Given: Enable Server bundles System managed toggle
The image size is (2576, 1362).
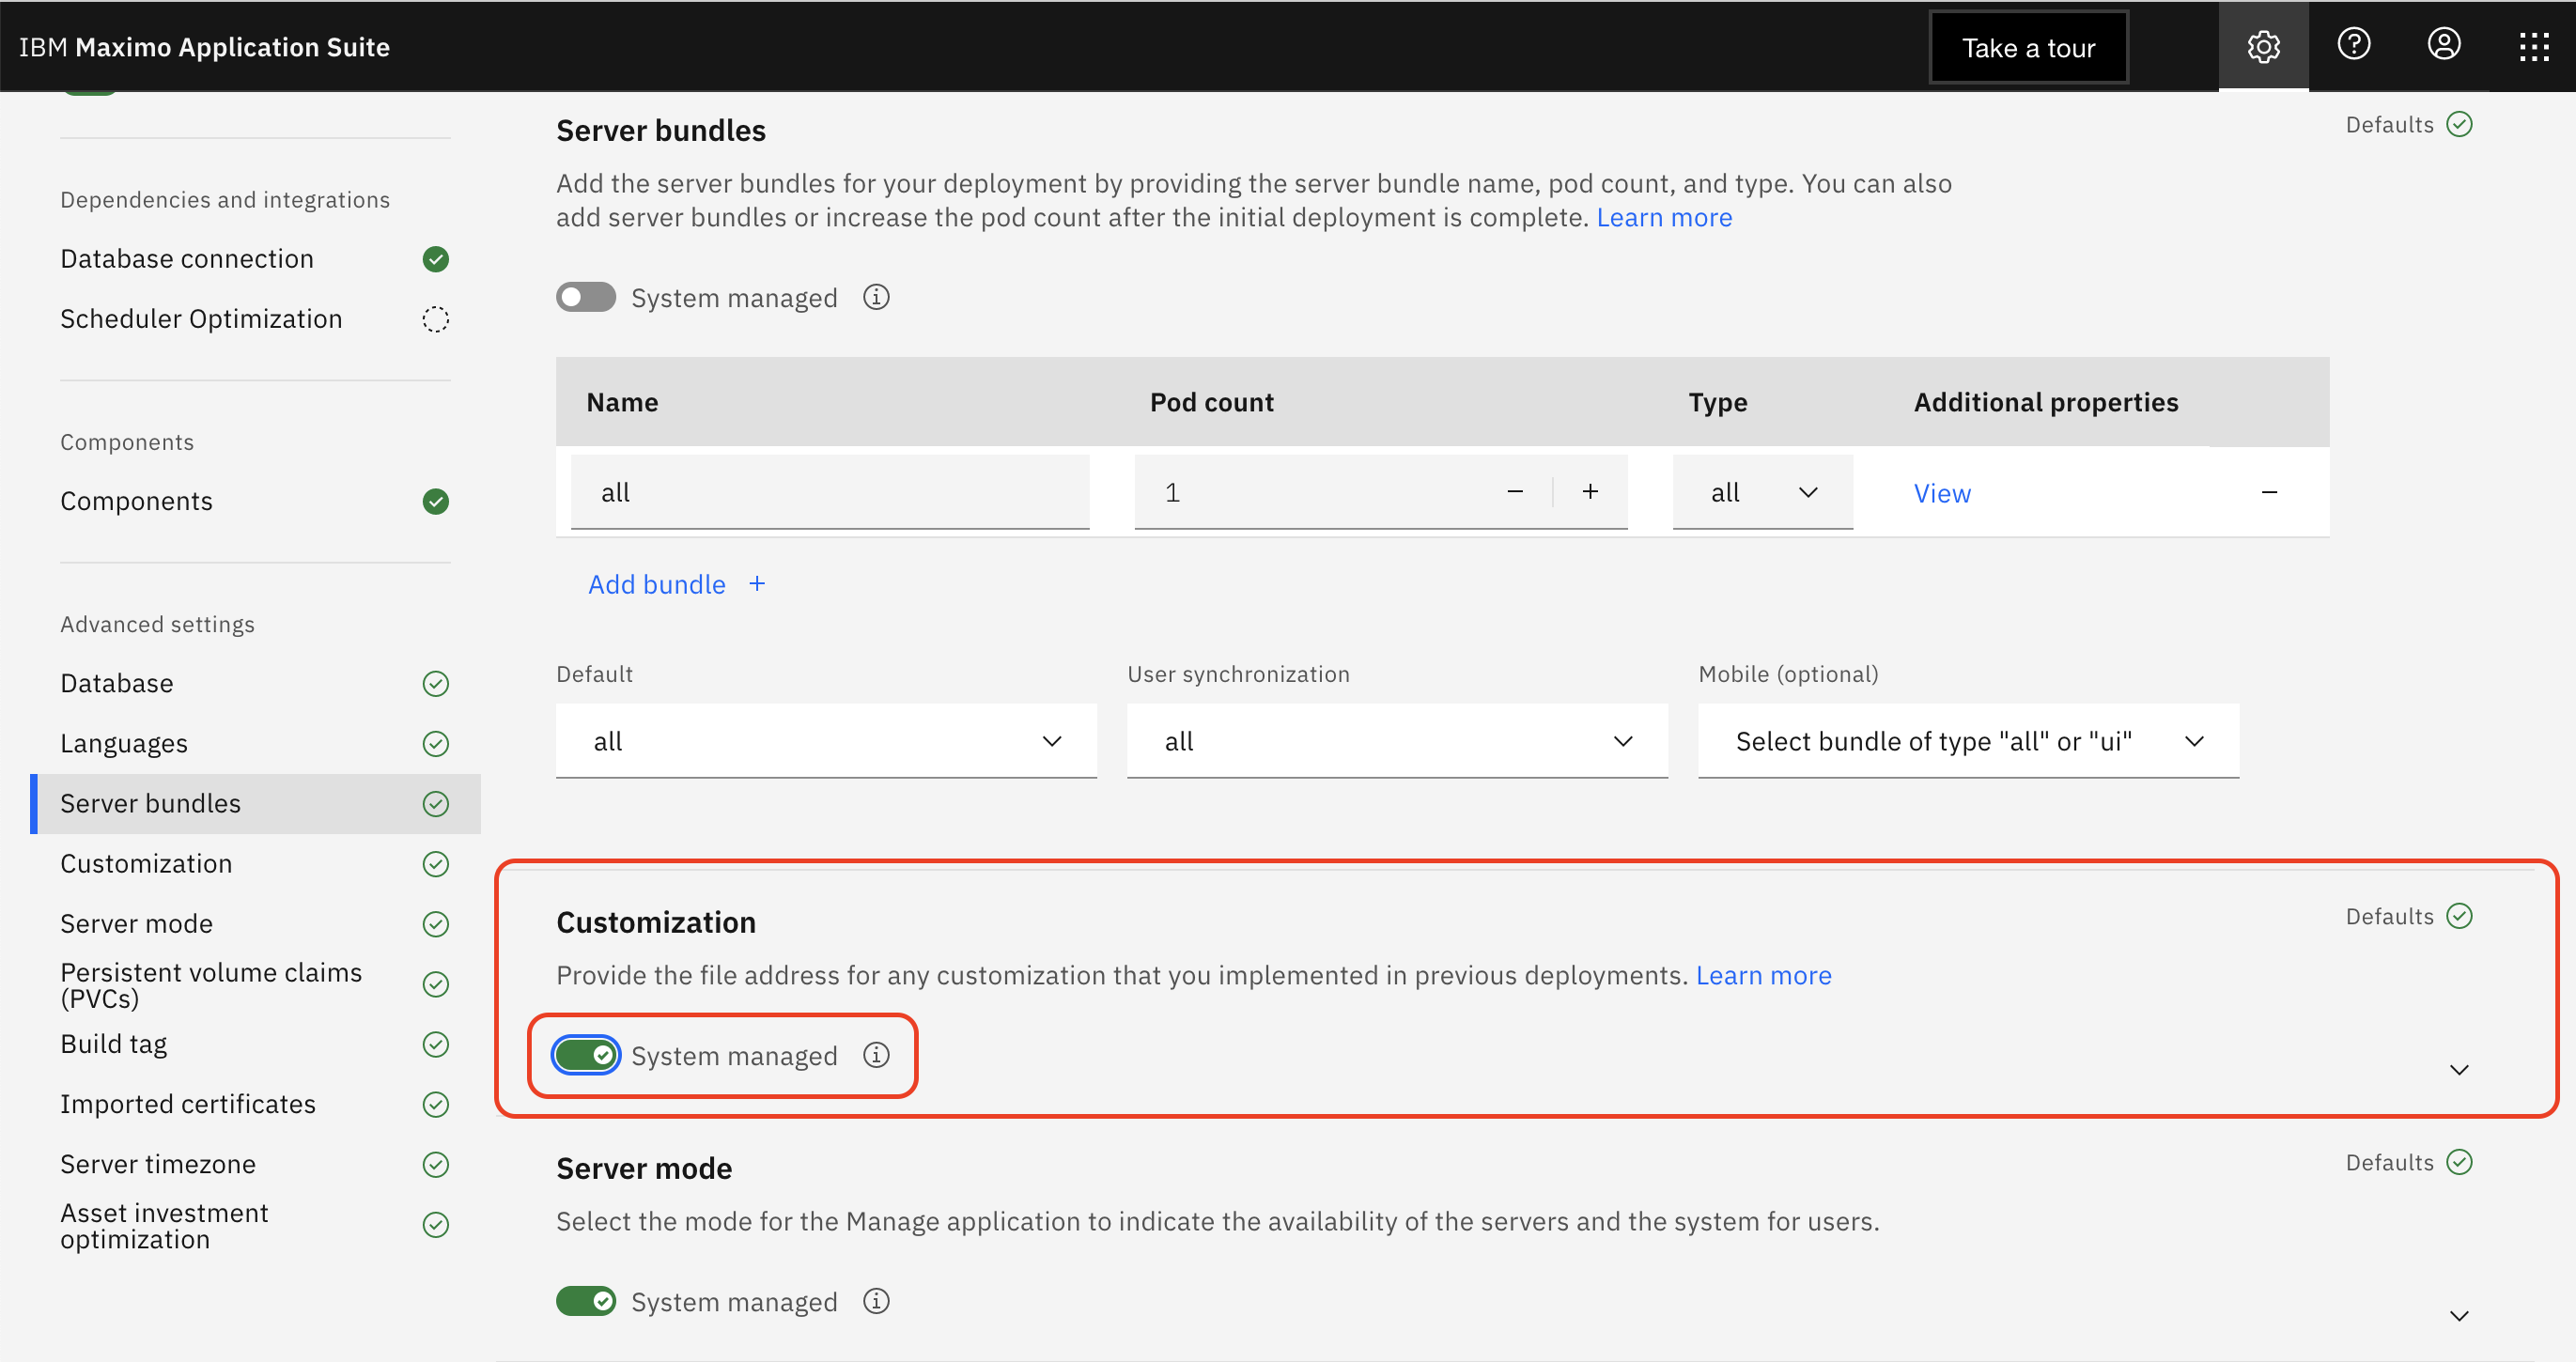Looking at the screenshot, I should [x=586, y=297].
